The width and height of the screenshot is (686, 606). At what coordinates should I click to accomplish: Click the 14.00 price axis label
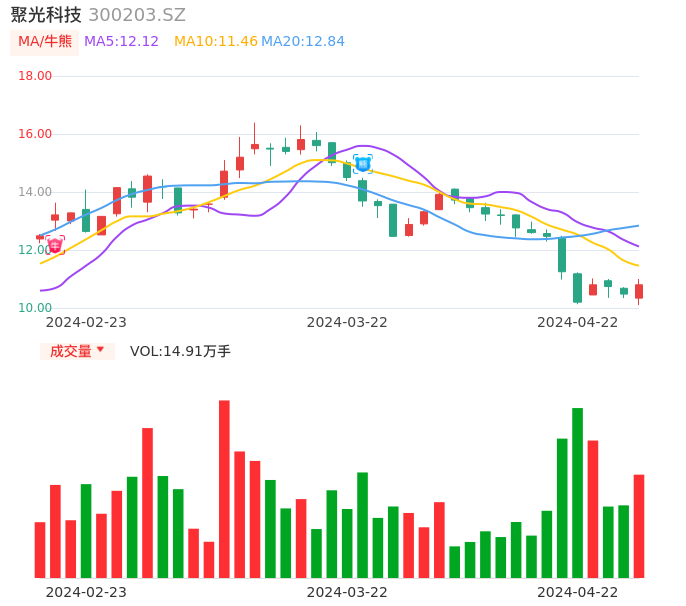(x=35, y=192)
